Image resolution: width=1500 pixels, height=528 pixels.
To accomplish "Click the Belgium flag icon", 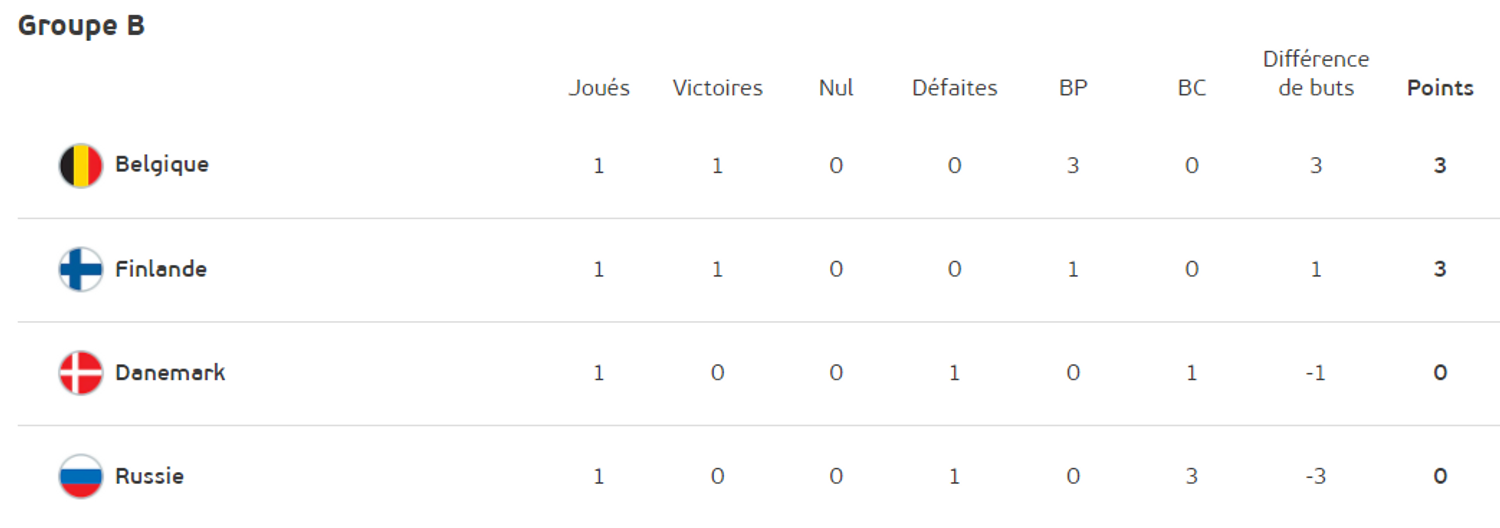I will coord(81,166).
